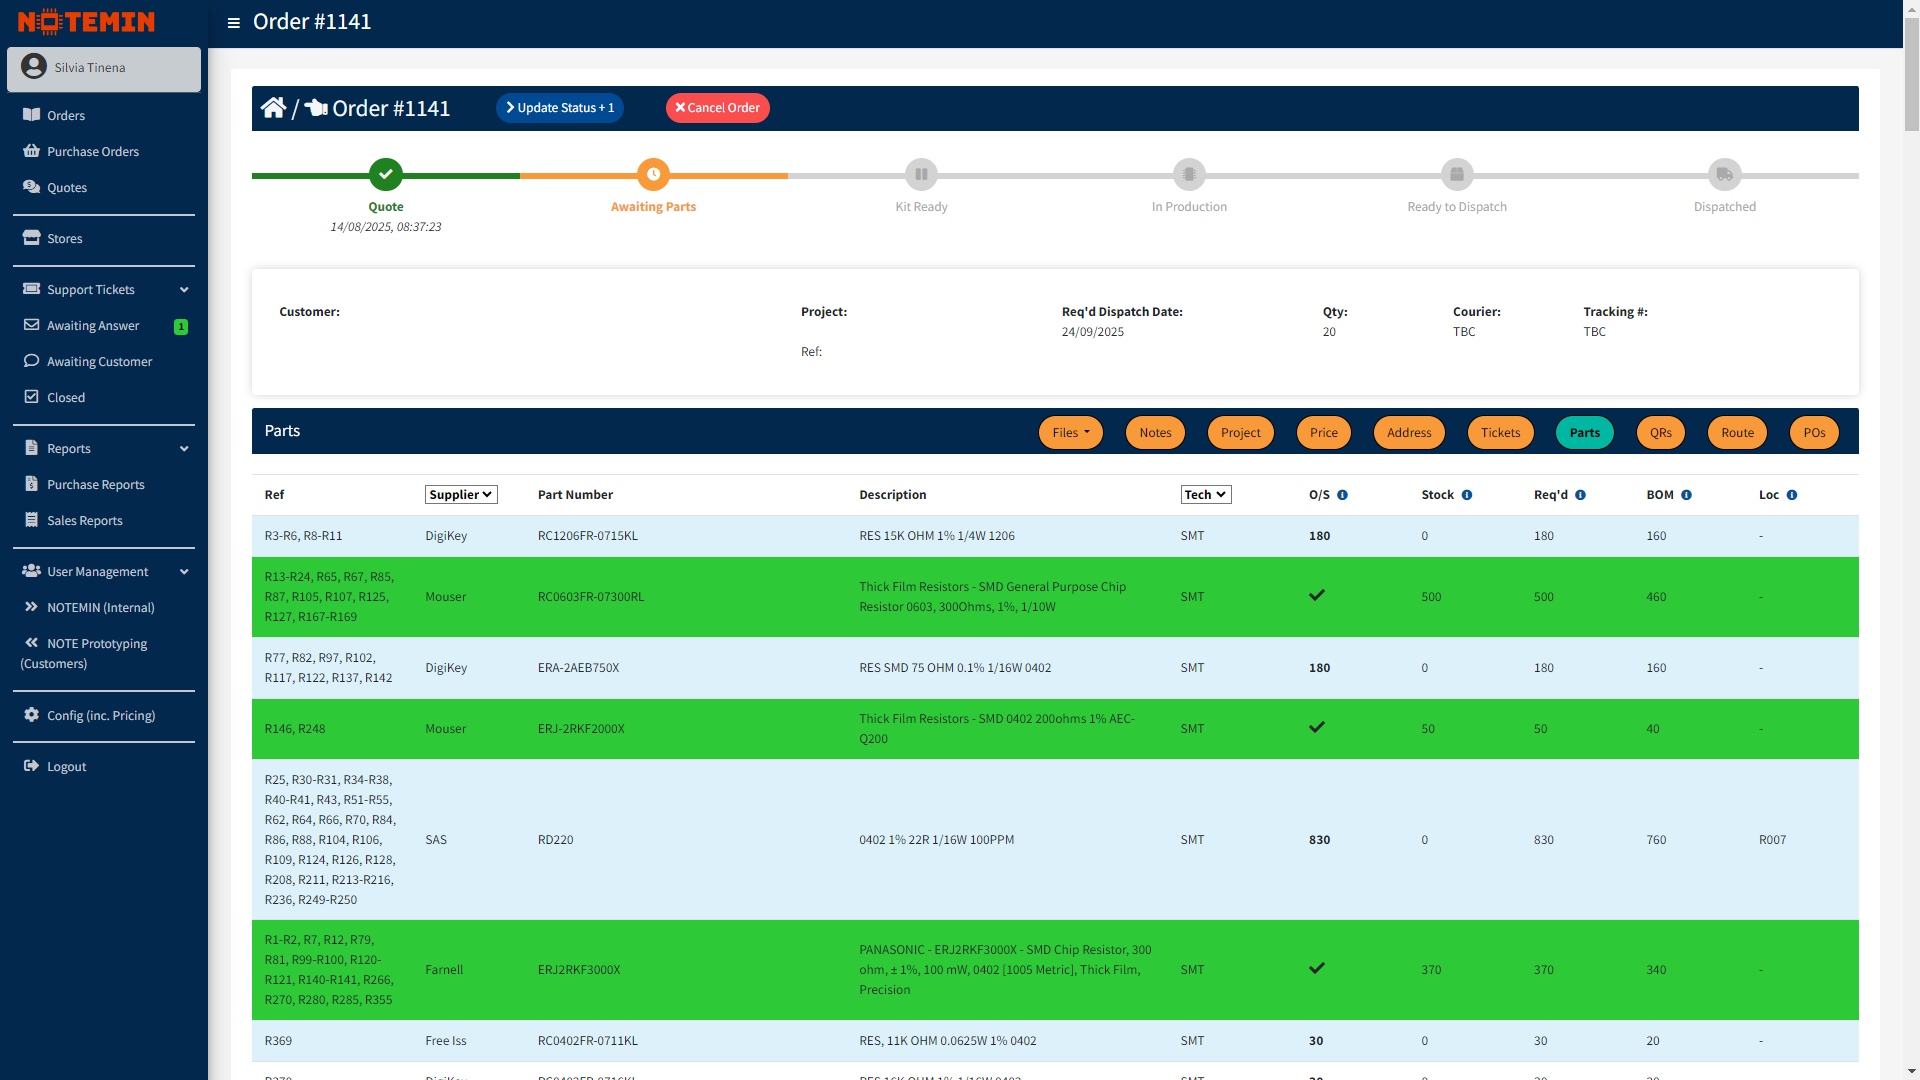Open Sales Reports from the sidebar
The image size is (1920, 1080).
[x=85, y=520]
